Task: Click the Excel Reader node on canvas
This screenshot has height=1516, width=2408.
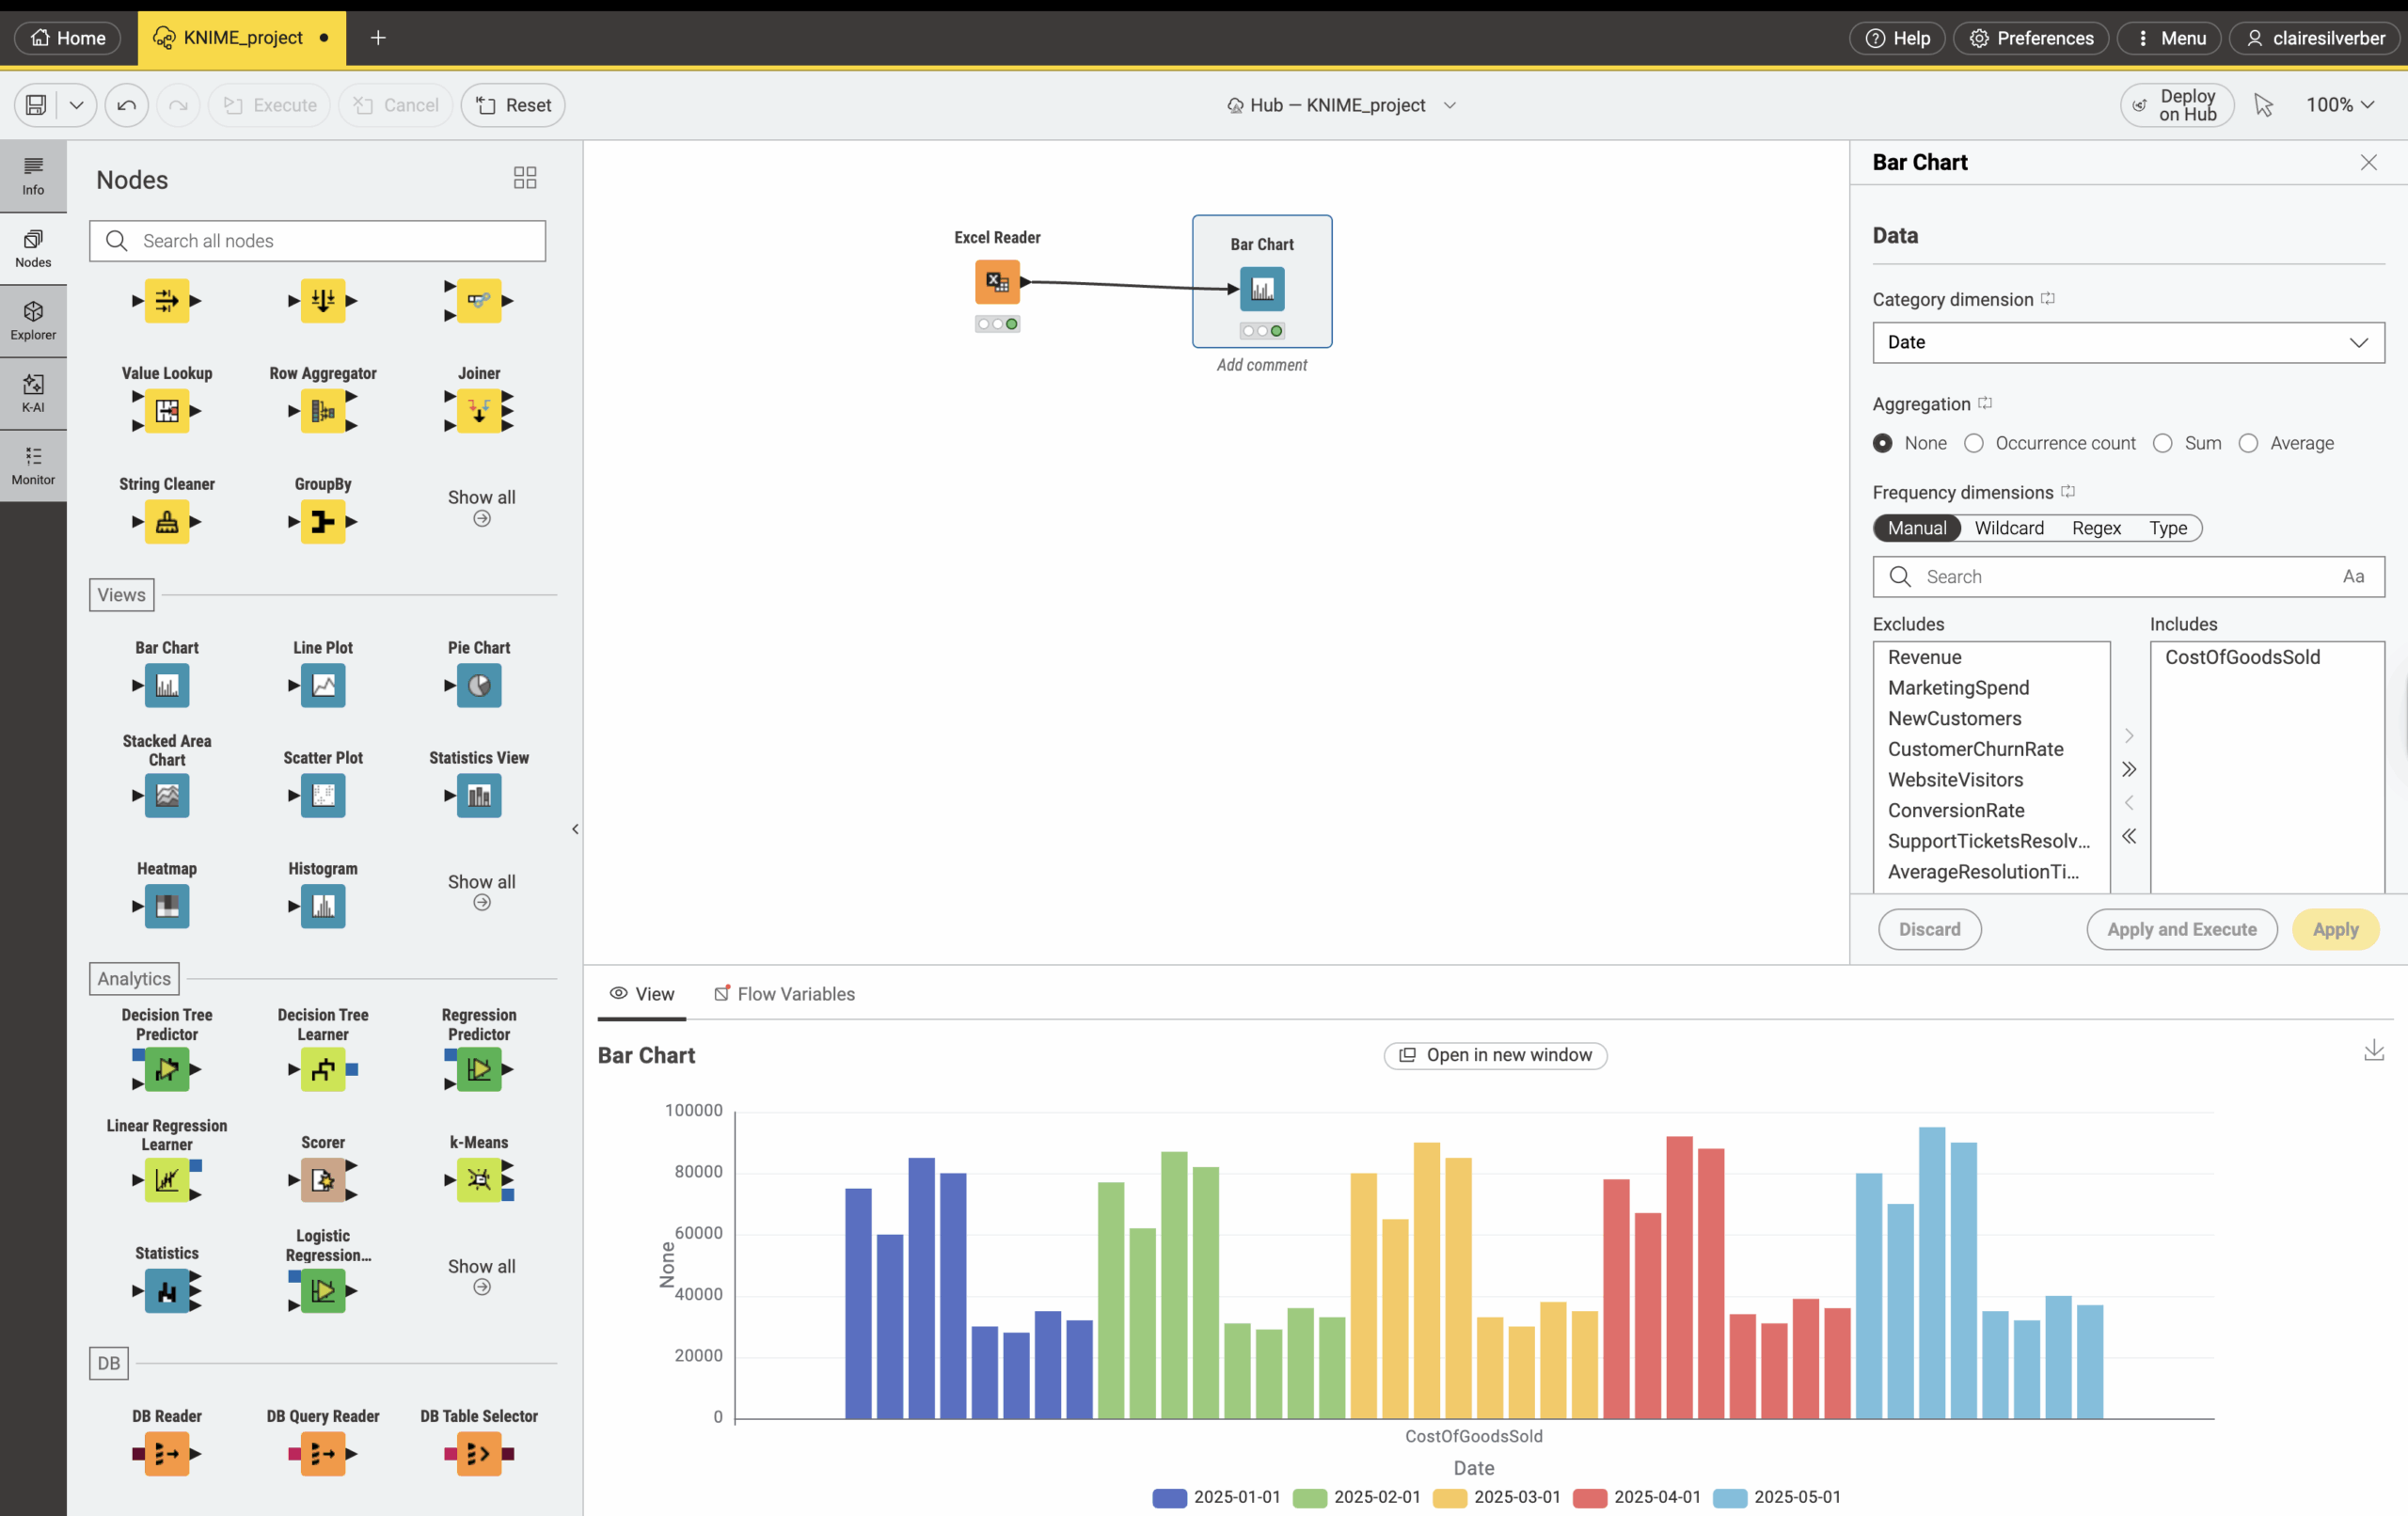Action: (997, 282)
